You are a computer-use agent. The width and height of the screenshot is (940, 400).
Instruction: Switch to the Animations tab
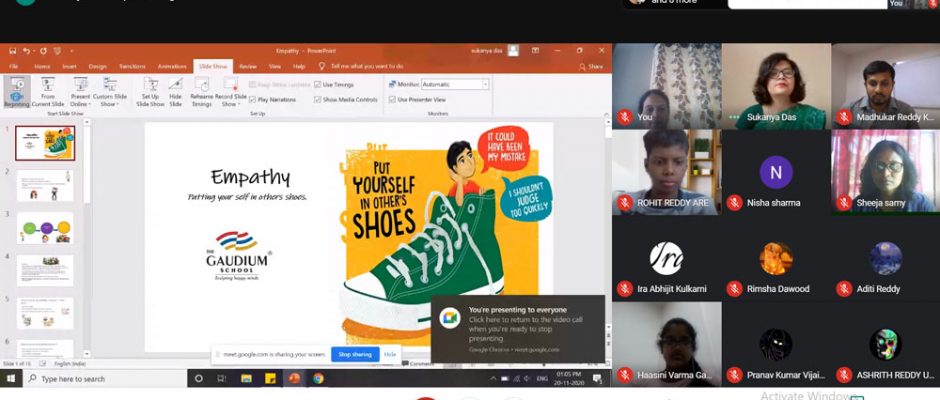tap(172, 67)
